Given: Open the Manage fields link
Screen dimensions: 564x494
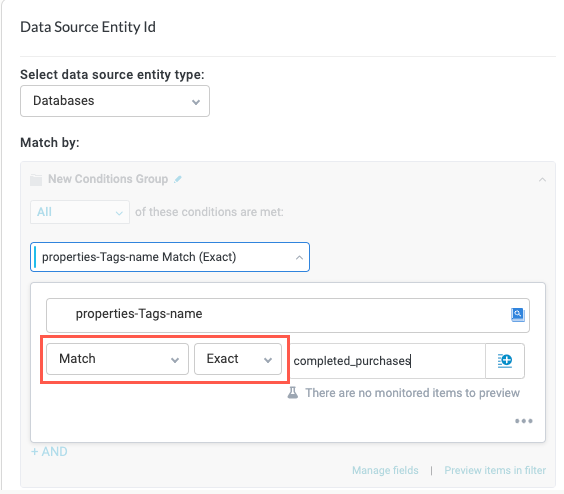Looking at the screenshot, I should [385, 470].
